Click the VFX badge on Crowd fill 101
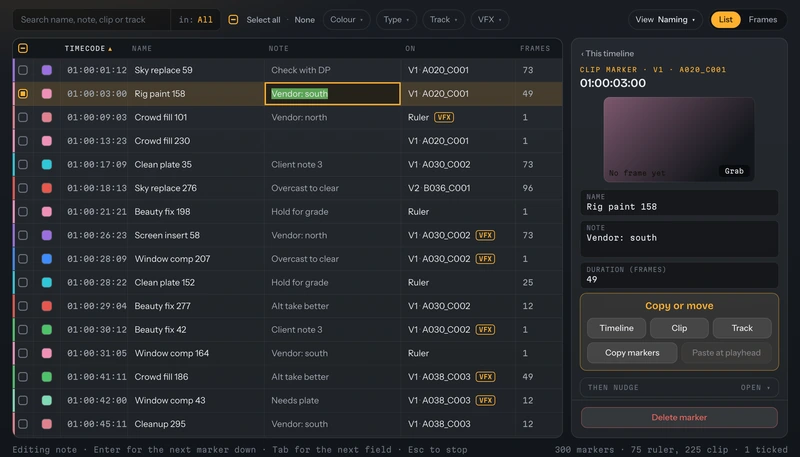Image resolution: width=800 pixels, height=457 pixels. tap(444, 117)
